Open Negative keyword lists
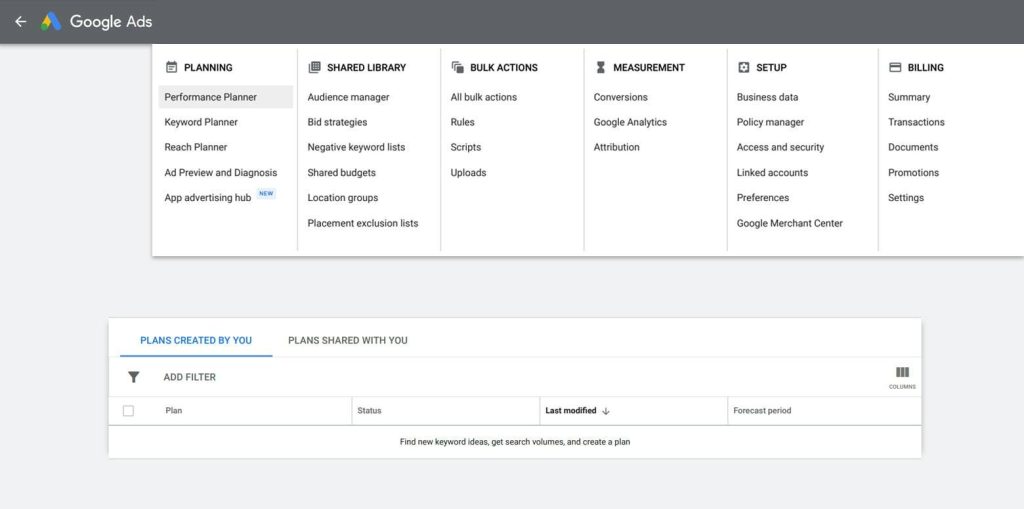The width and height of the screenshot is (1024, 509). pos(356,147)
